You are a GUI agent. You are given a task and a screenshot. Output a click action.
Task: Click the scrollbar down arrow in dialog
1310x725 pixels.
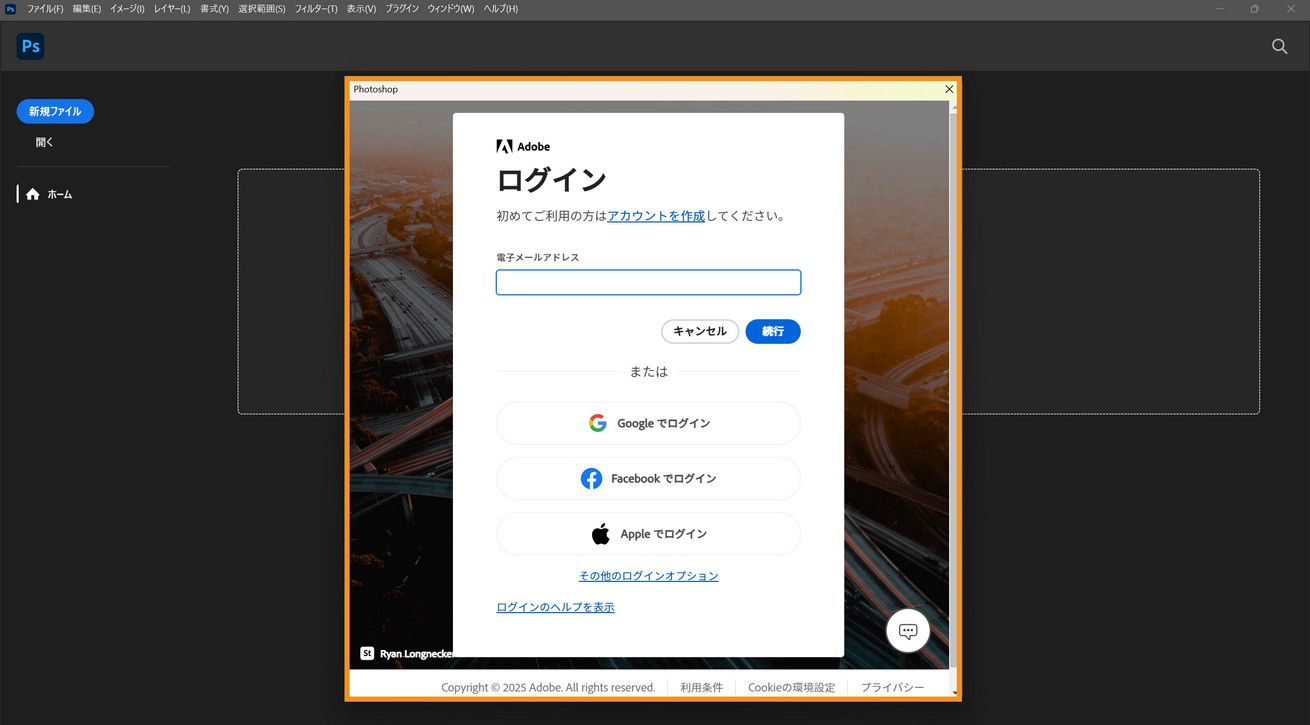pyautogui.click(x=954, y=692)
